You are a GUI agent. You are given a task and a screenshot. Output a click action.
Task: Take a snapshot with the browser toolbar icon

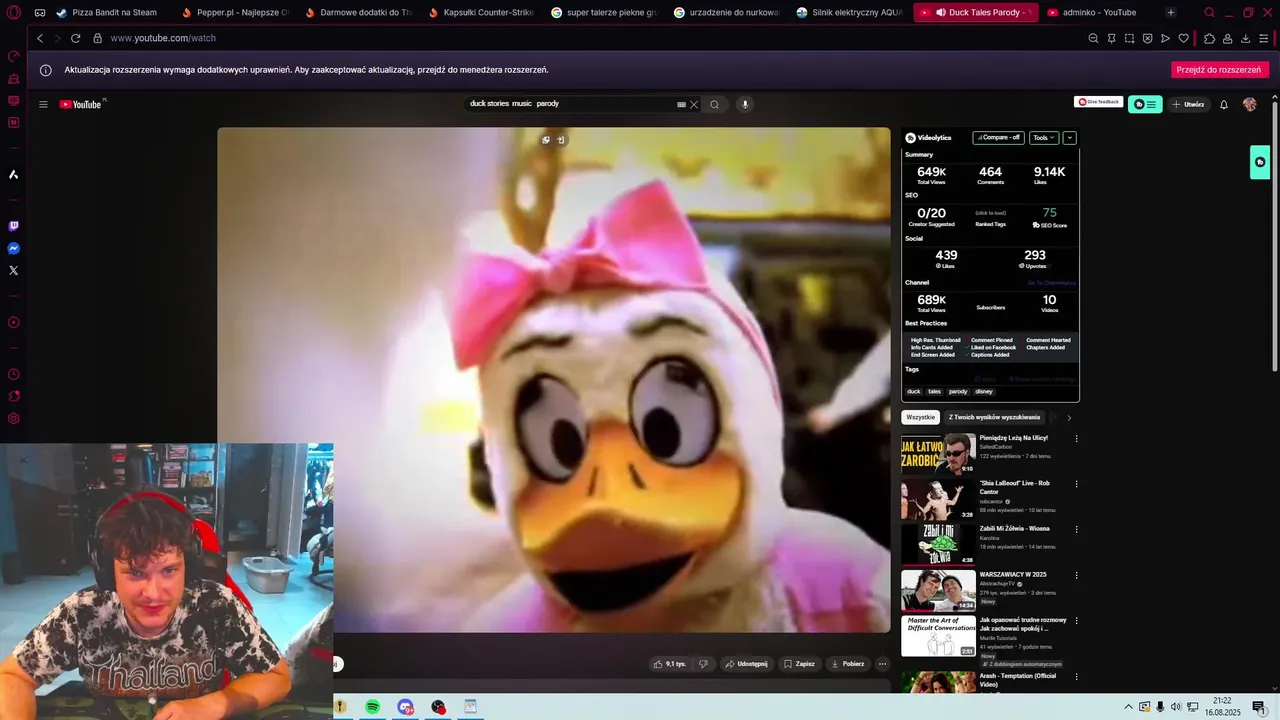point(1129,38)
